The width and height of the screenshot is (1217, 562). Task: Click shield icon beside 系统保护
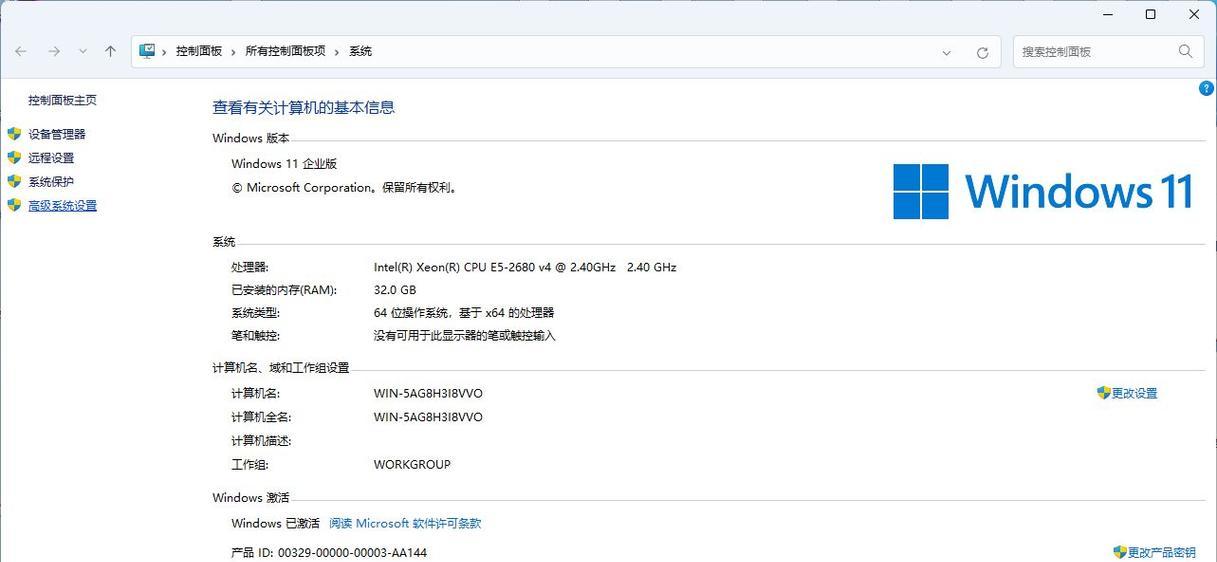(14, 181)
